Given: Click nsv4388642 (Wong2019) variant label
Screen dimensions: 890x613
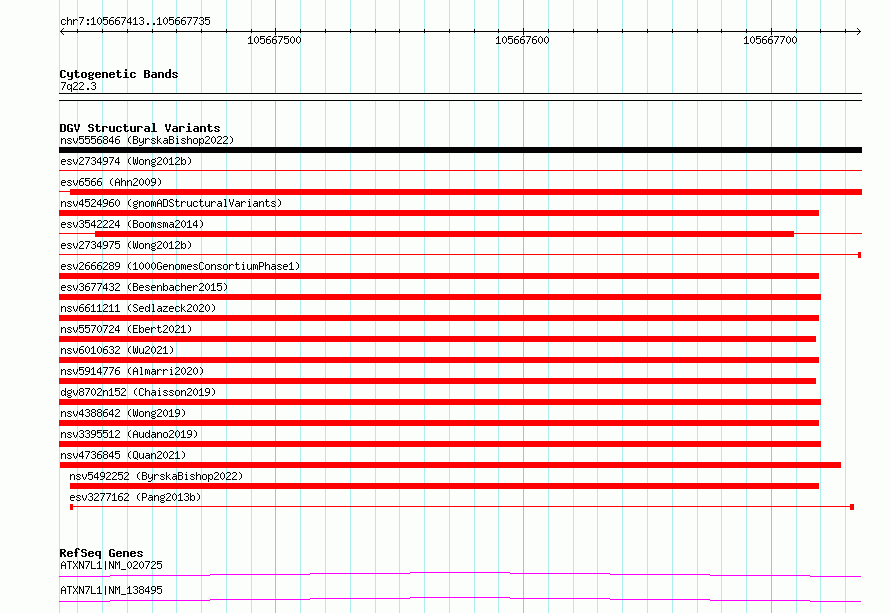Looking at the screenshot, I should [x=123, y=413].
